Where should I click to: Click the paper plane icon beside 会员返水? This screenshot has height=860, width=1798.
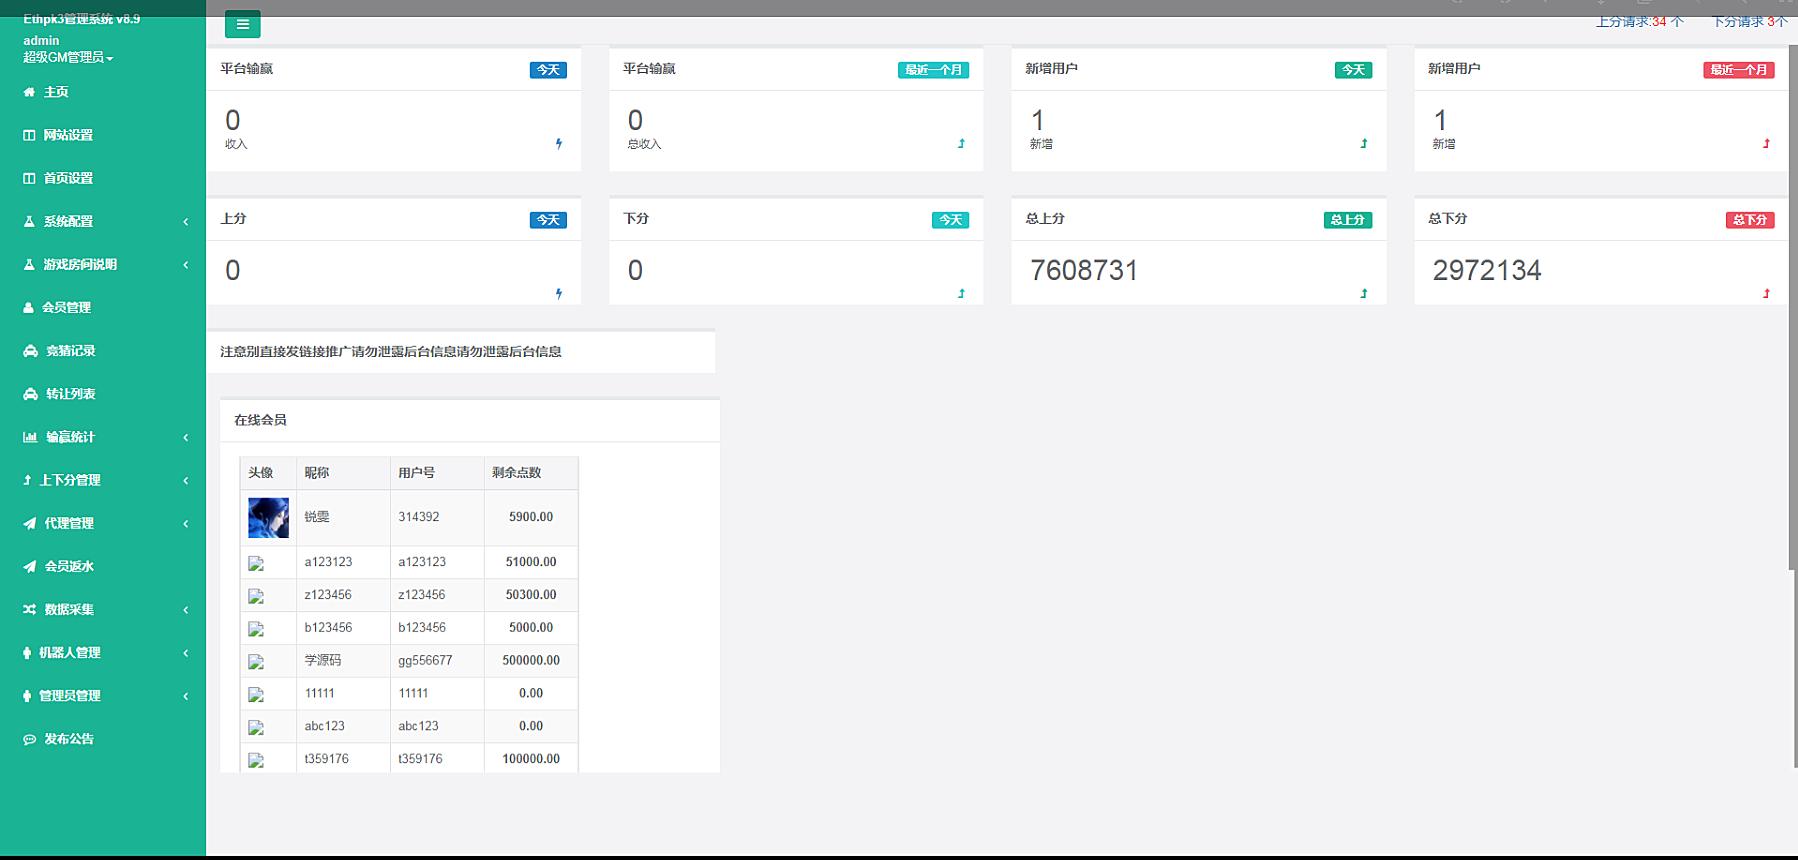click(30, 566)
